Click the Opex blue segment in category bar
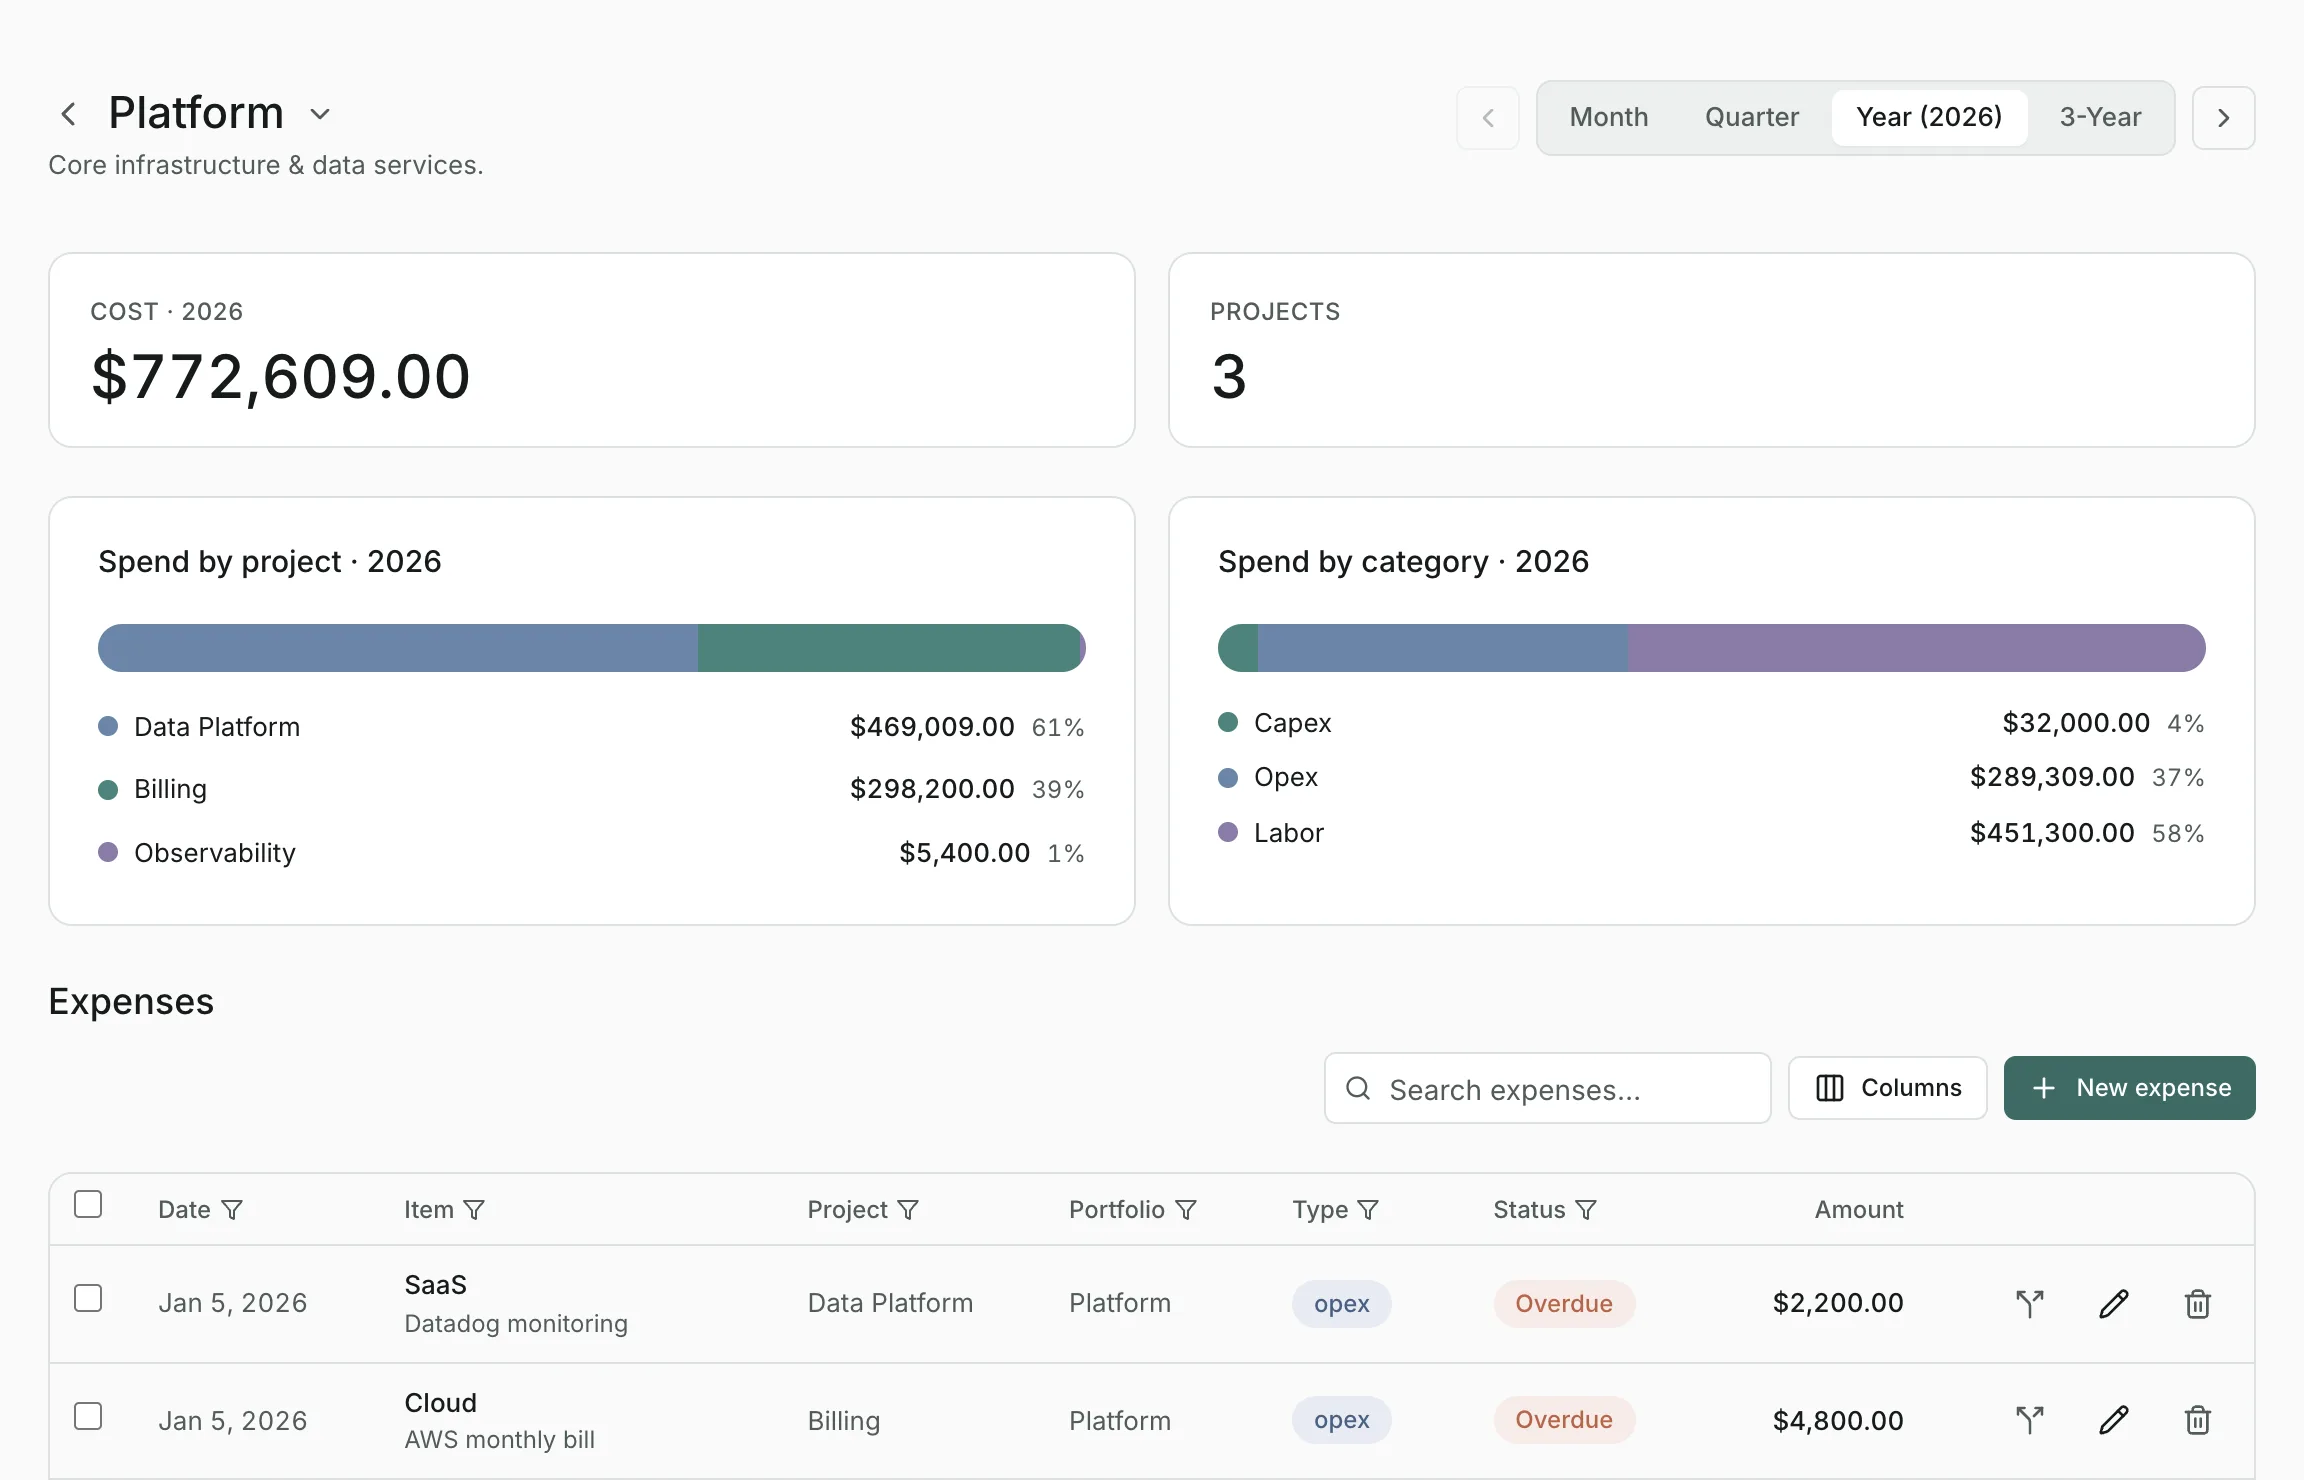Screen dimensions: 2304x1480 click(1442, 648)
